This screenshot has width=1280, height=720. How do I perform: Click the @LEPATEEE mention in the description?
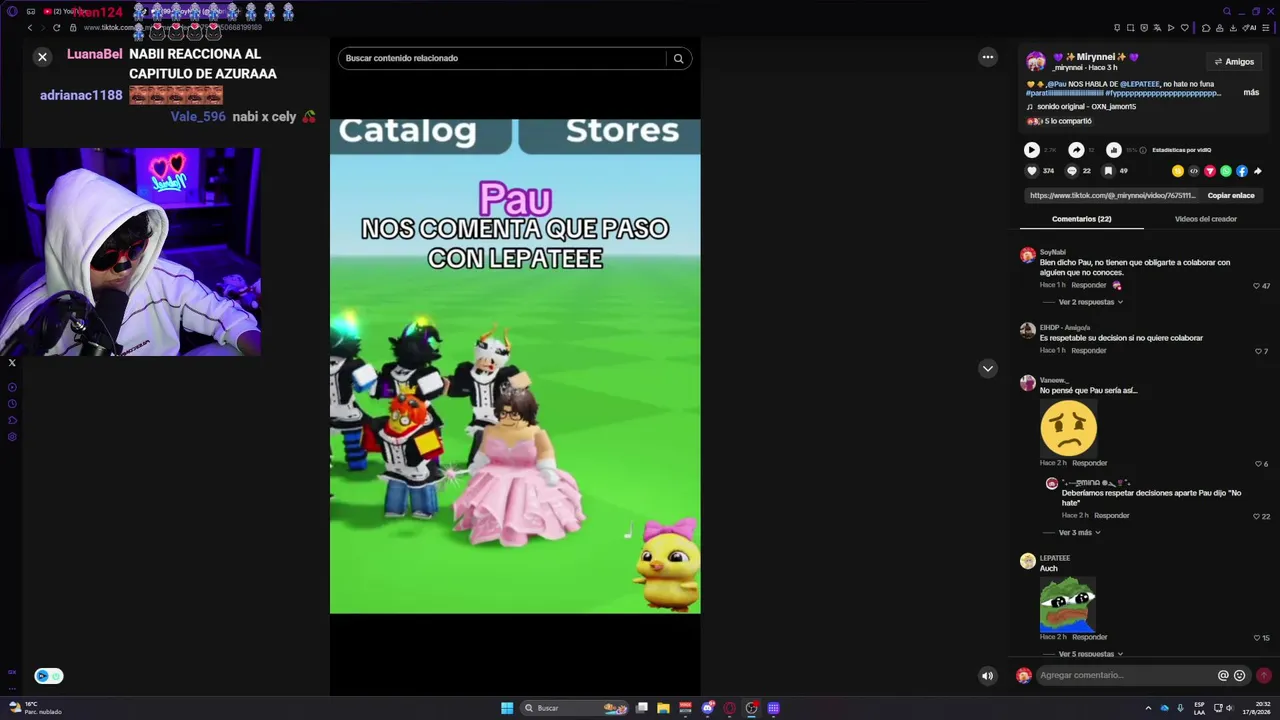(x=1140, y=84)
